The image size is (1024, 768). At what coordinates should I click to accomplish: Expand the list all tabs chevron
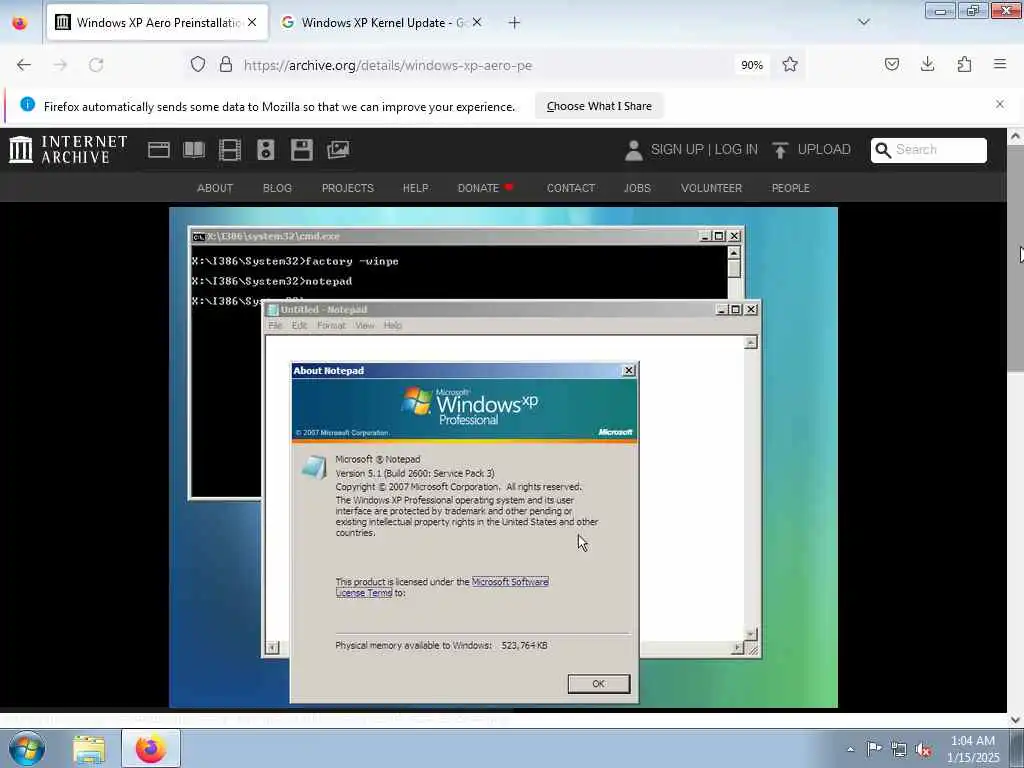[x=864, y=22]
